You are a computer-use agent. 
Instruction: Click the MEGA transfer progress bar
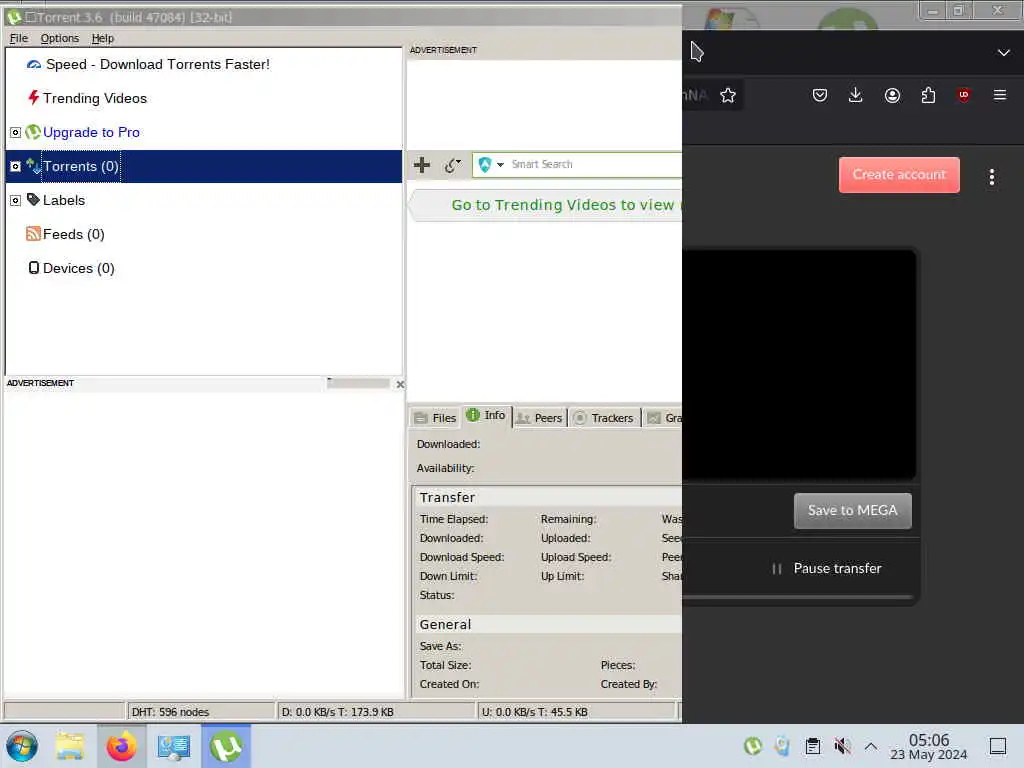pos(797,597)
